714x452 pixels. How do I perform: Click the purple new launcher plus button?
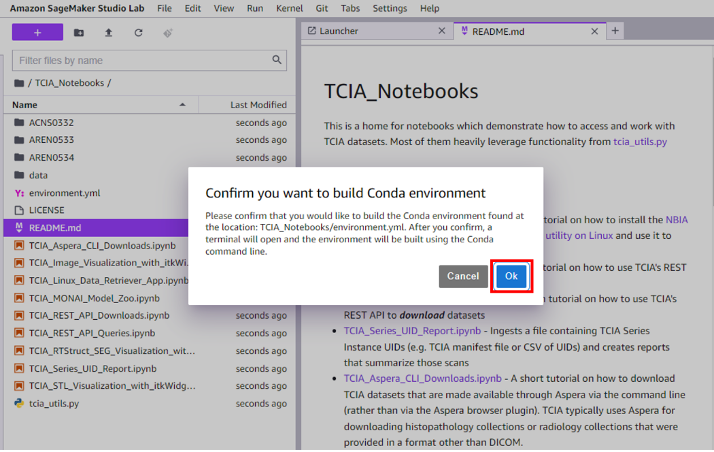click(x=37, y=32)
